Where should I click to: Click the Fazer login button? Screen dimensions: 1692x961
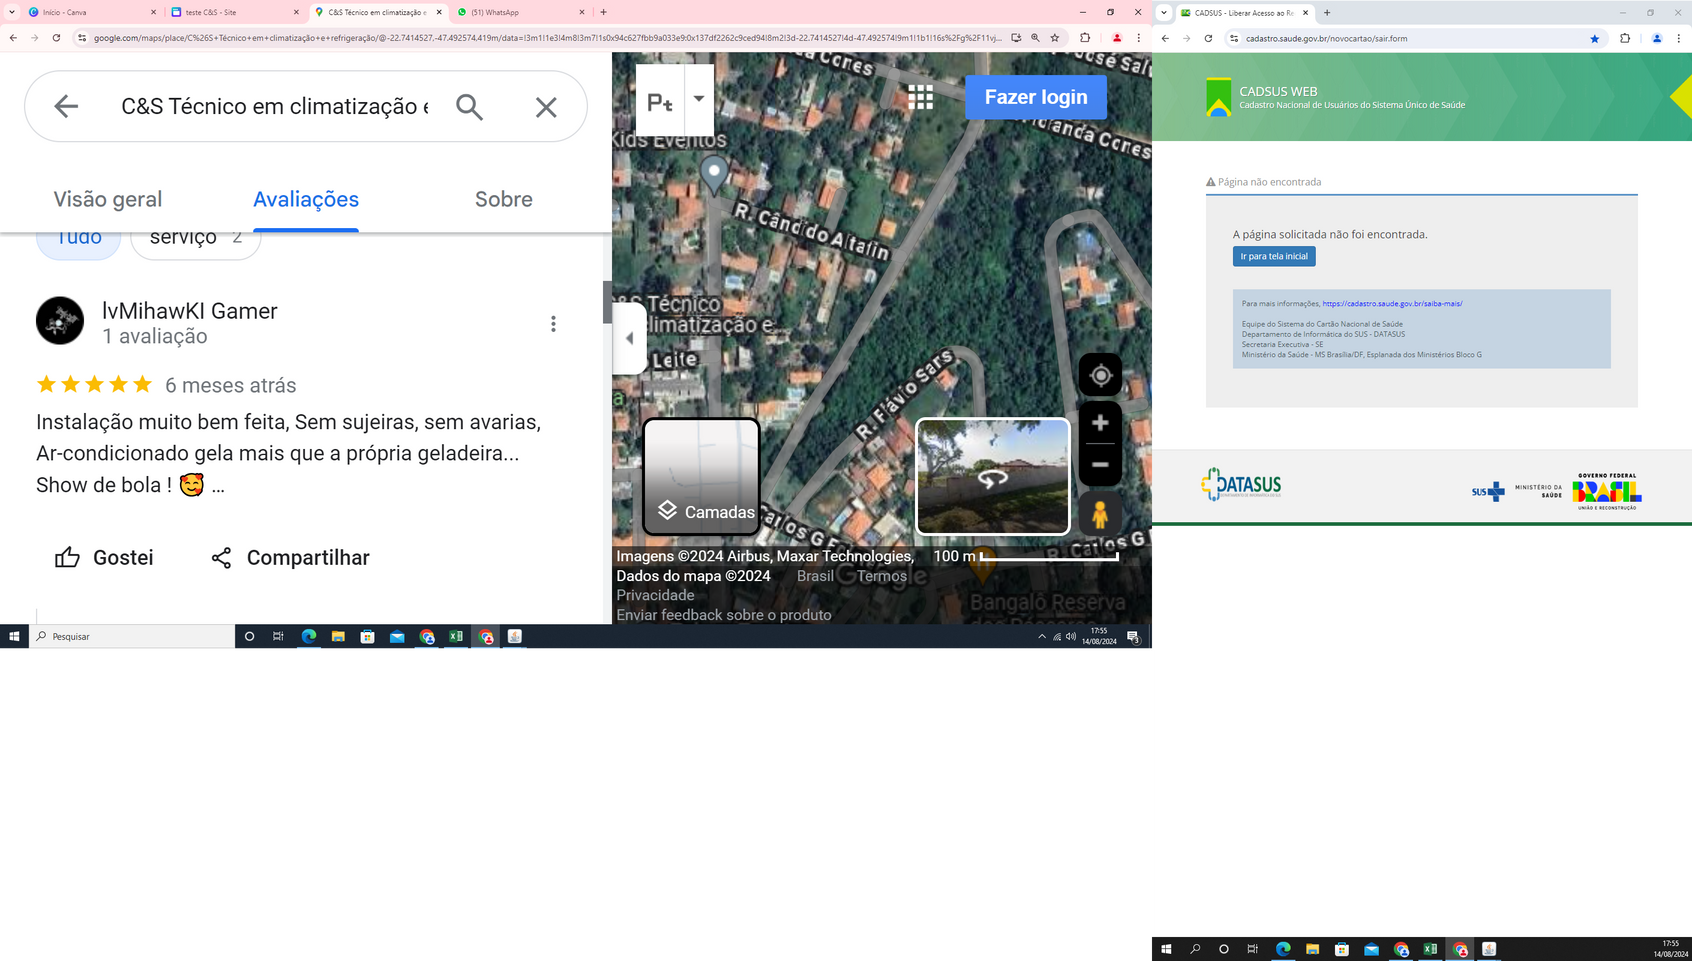click(x=1036, y=97)
